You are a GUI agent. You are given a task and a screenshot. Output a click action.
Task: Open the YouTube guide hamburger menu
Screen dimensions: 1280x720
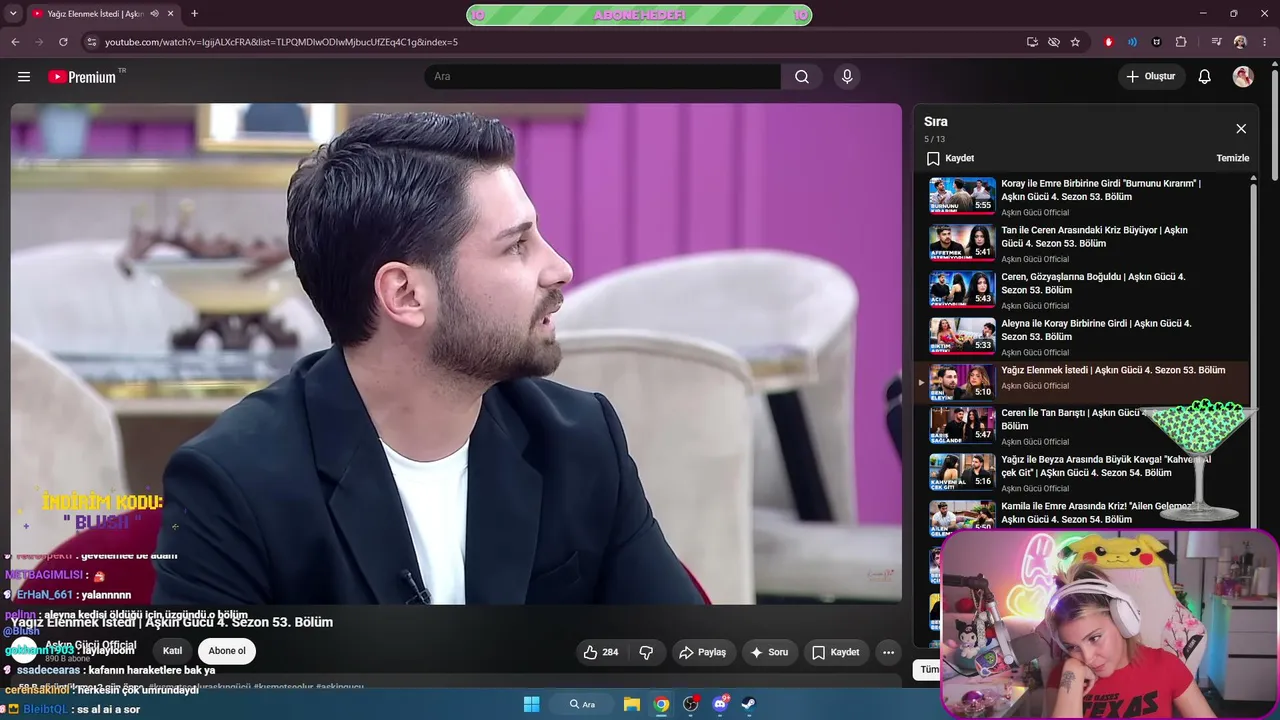tap(24, 77)
